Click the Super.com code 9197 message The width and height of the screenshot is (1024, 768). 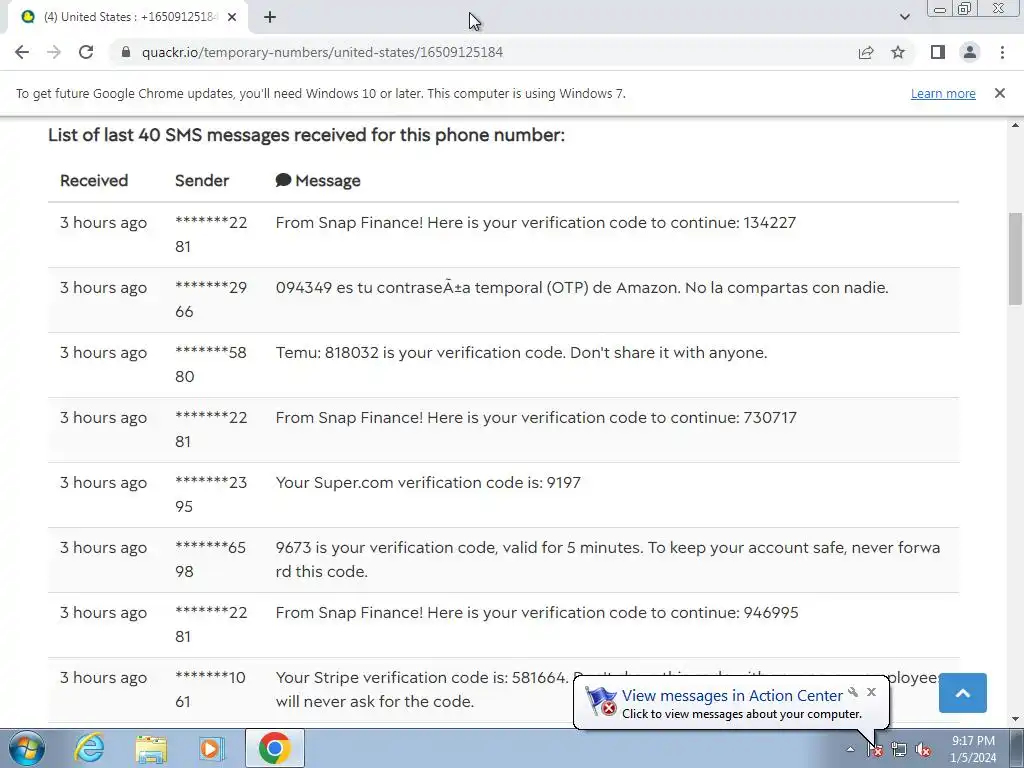428,483
